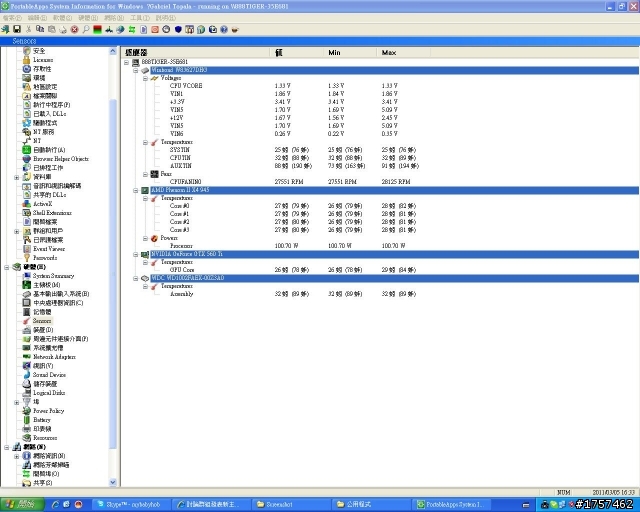This screenshot has width=640, height=512.
Task: Click the Min column header
Action: pyautogui.click(x=350, y=53)
